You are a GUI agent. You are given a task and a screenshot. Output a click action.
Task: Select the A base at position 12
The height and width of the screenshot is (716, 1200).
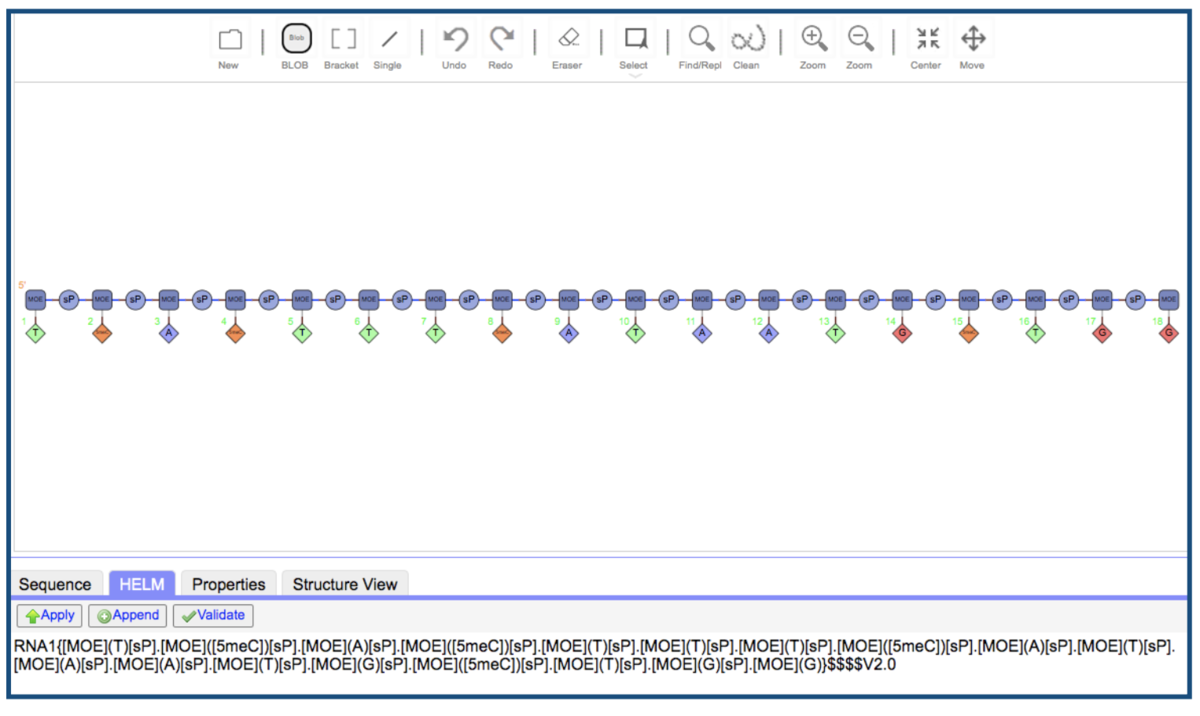pos(768,334)
